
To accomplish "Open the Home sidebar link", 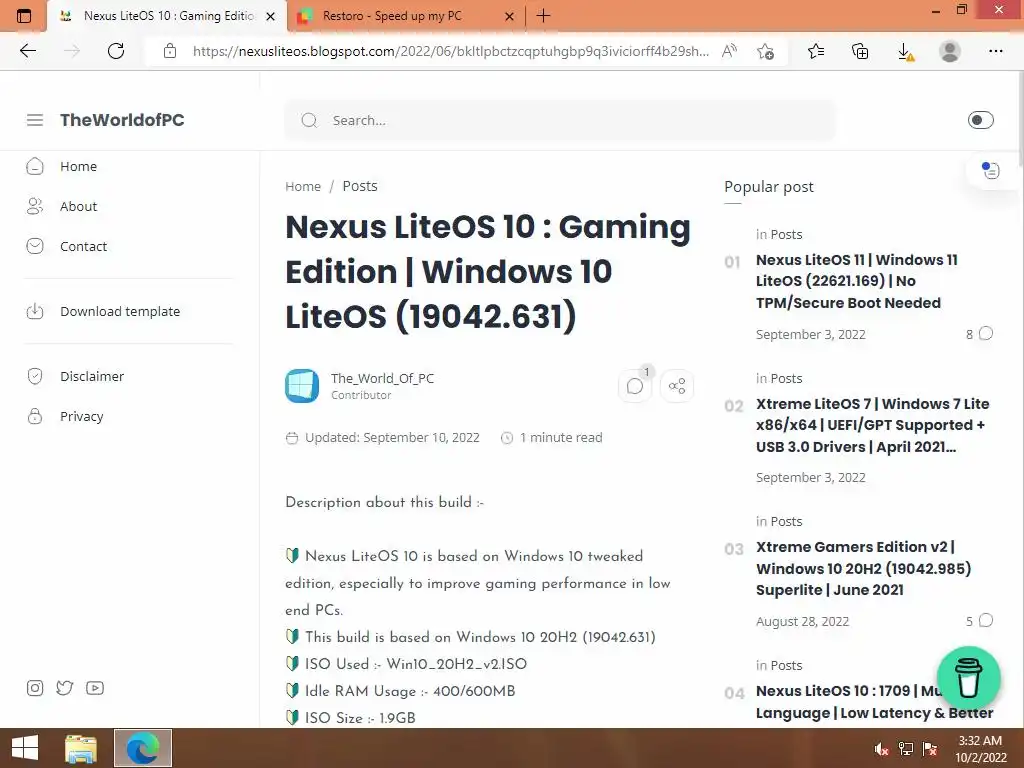I will click(78, 167).
